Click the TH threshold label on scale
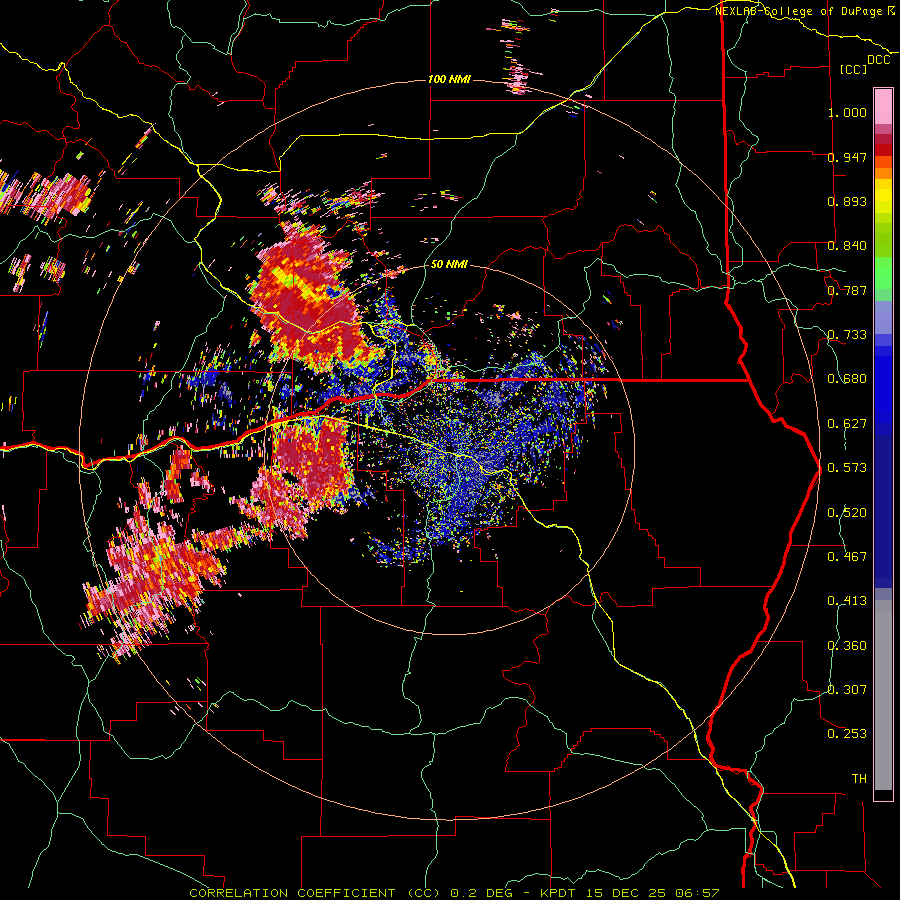This screenshot has width=900, height=900. (x=859, y=778)
